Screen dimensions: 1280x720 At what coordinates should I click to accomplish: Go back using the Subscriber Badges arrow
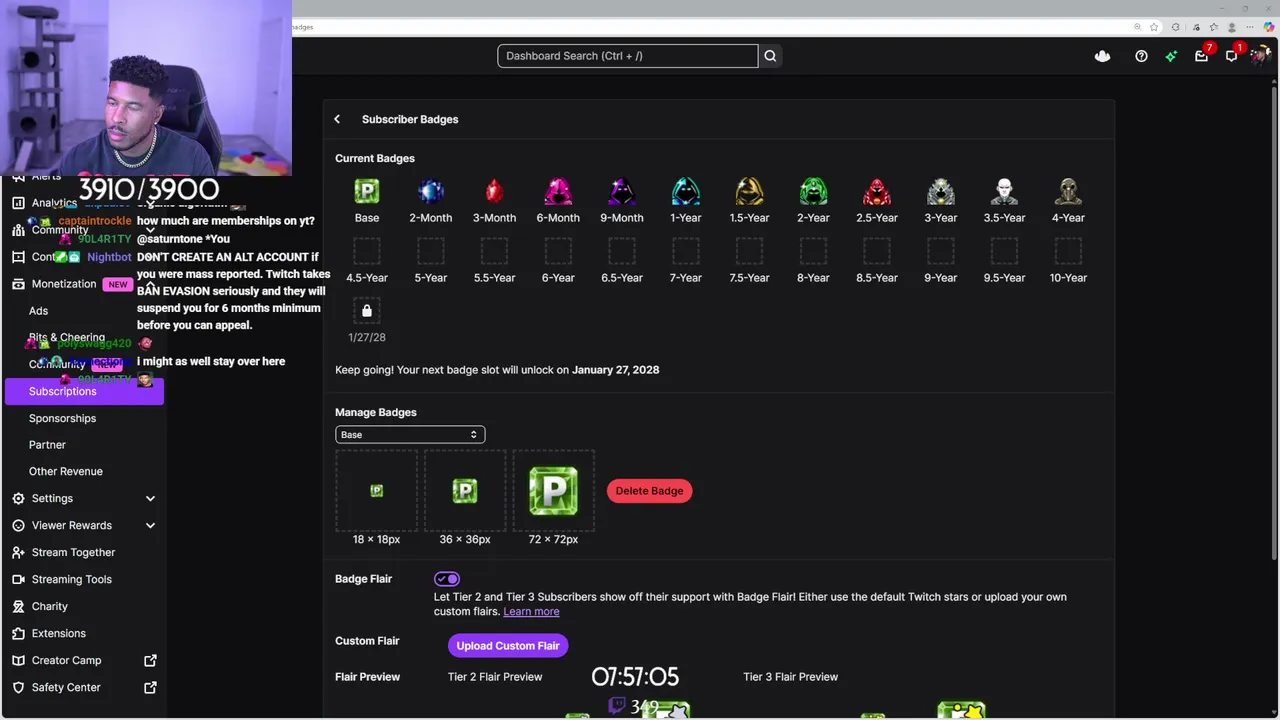point(337,119)
